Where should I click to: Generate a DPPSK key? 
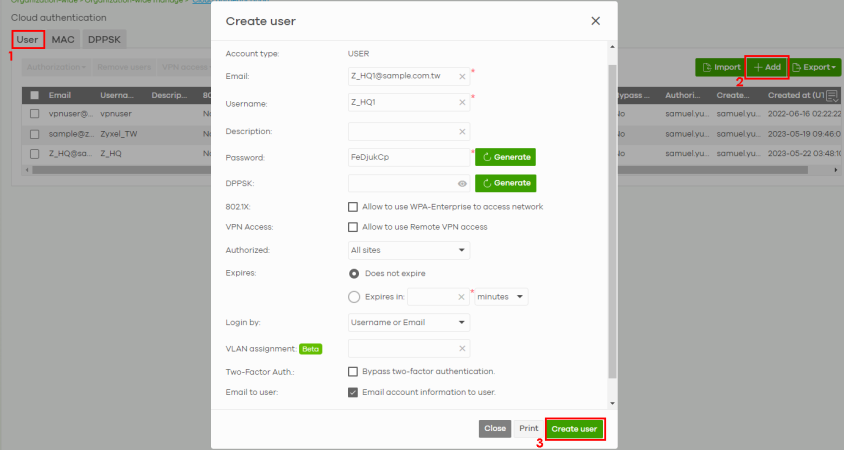[506, 184]
